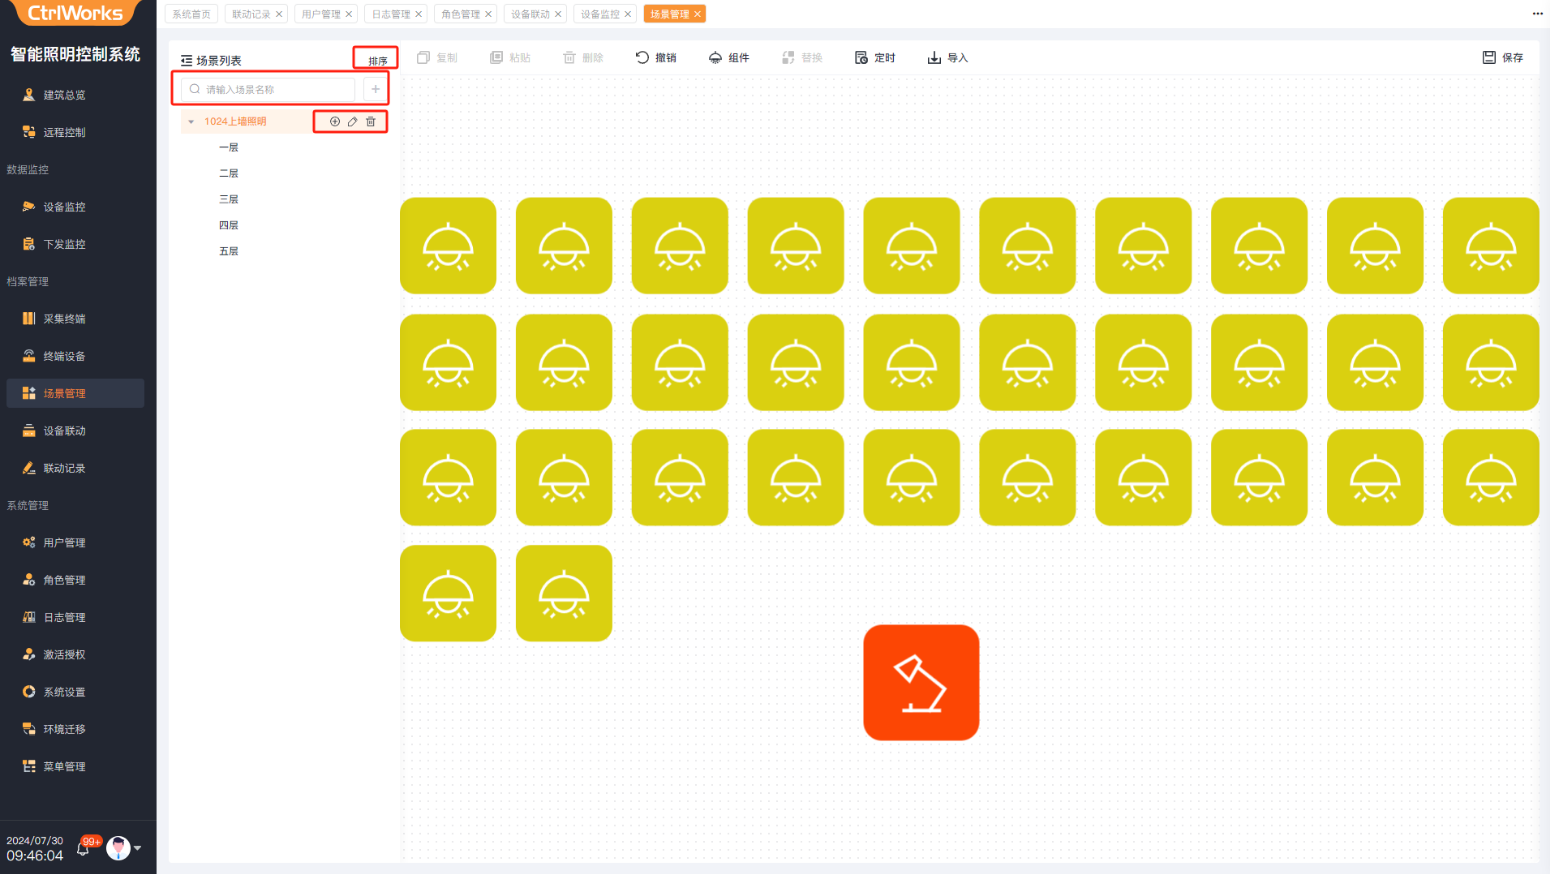The height and width of the screenshot is (874, 1550).
Task: Open 设备监控 in the sidebar menu
Action: pyautogui.click(x=64, y=207)
